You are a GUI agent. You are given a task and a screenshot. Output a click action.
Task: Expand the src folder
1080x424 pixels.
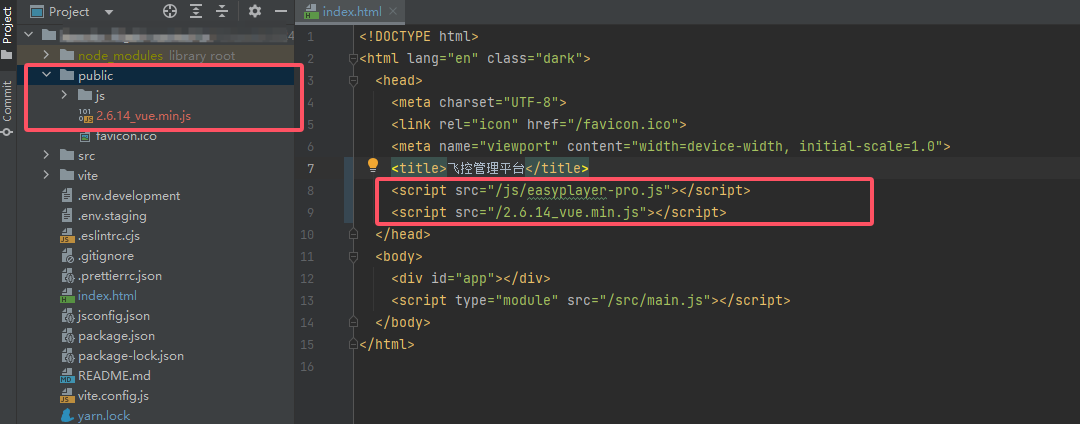[45, 156]
